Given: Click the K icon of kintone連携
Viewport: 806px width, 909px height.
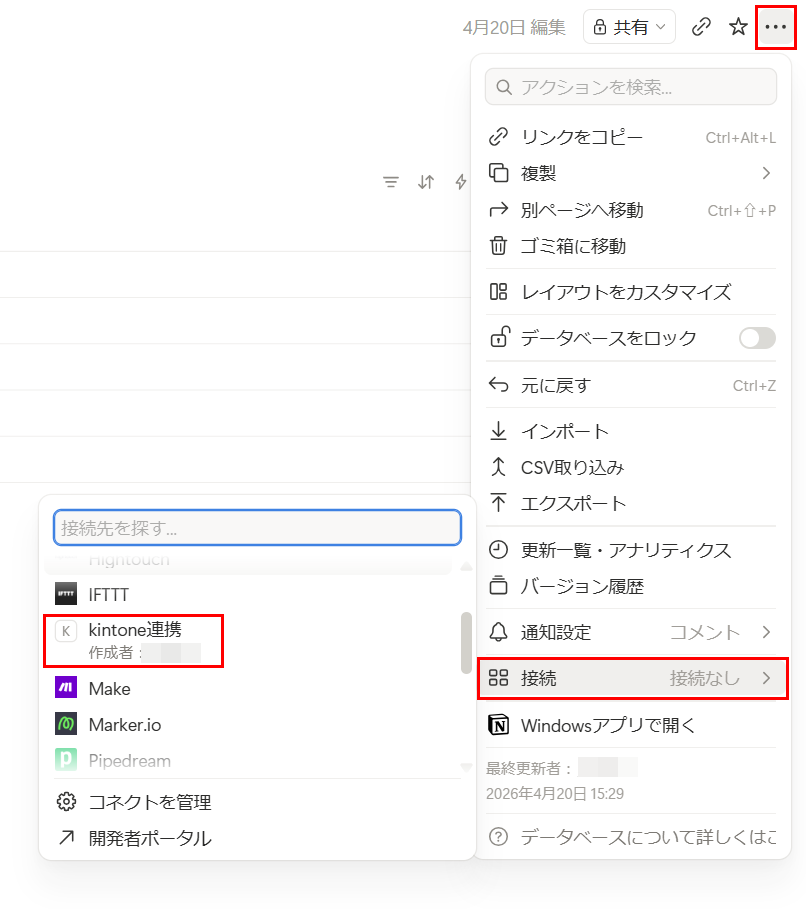Looking at the screenshot, I should [66, 631].
